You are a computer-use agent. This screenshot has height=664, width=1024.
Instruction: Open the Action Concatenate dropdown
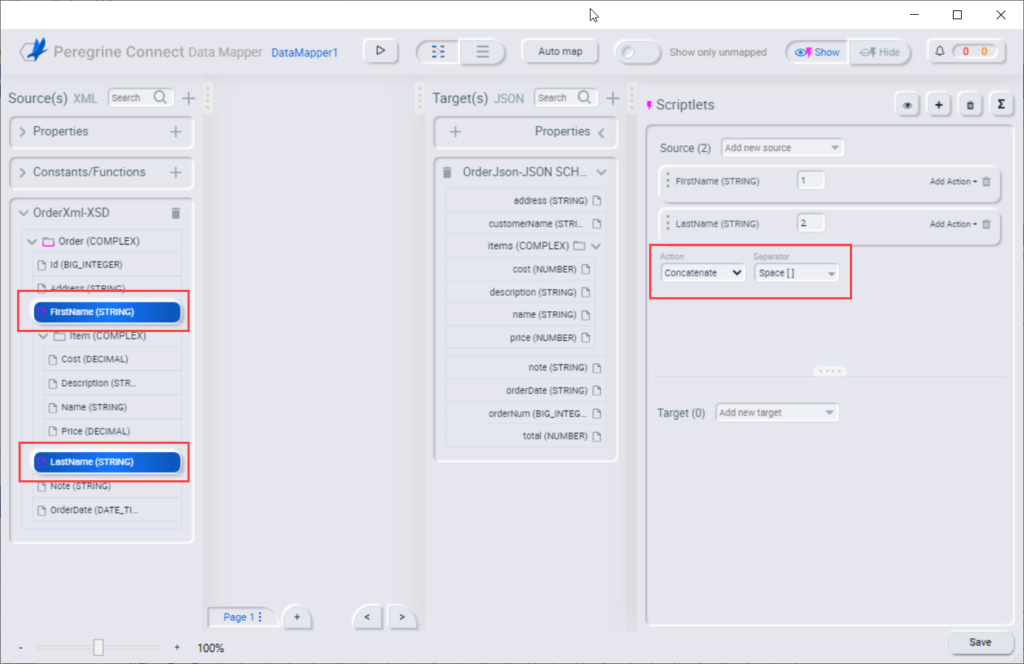click(x=702, y=273)
